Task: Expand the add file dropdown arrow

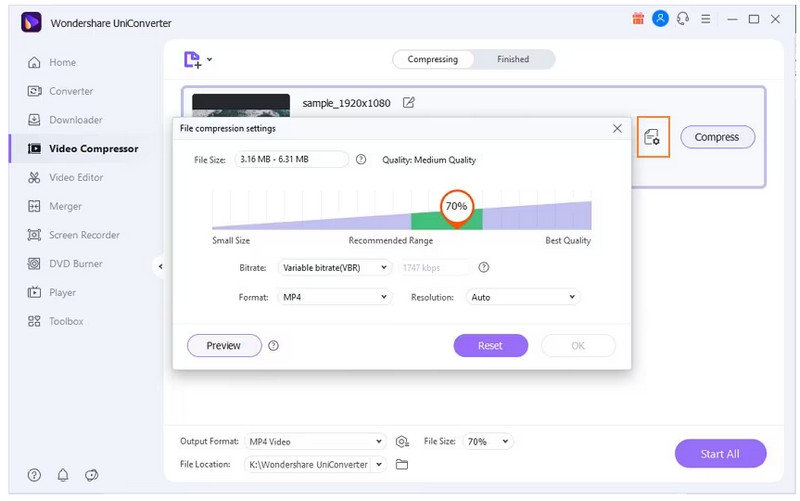Action: coord(209,59)
